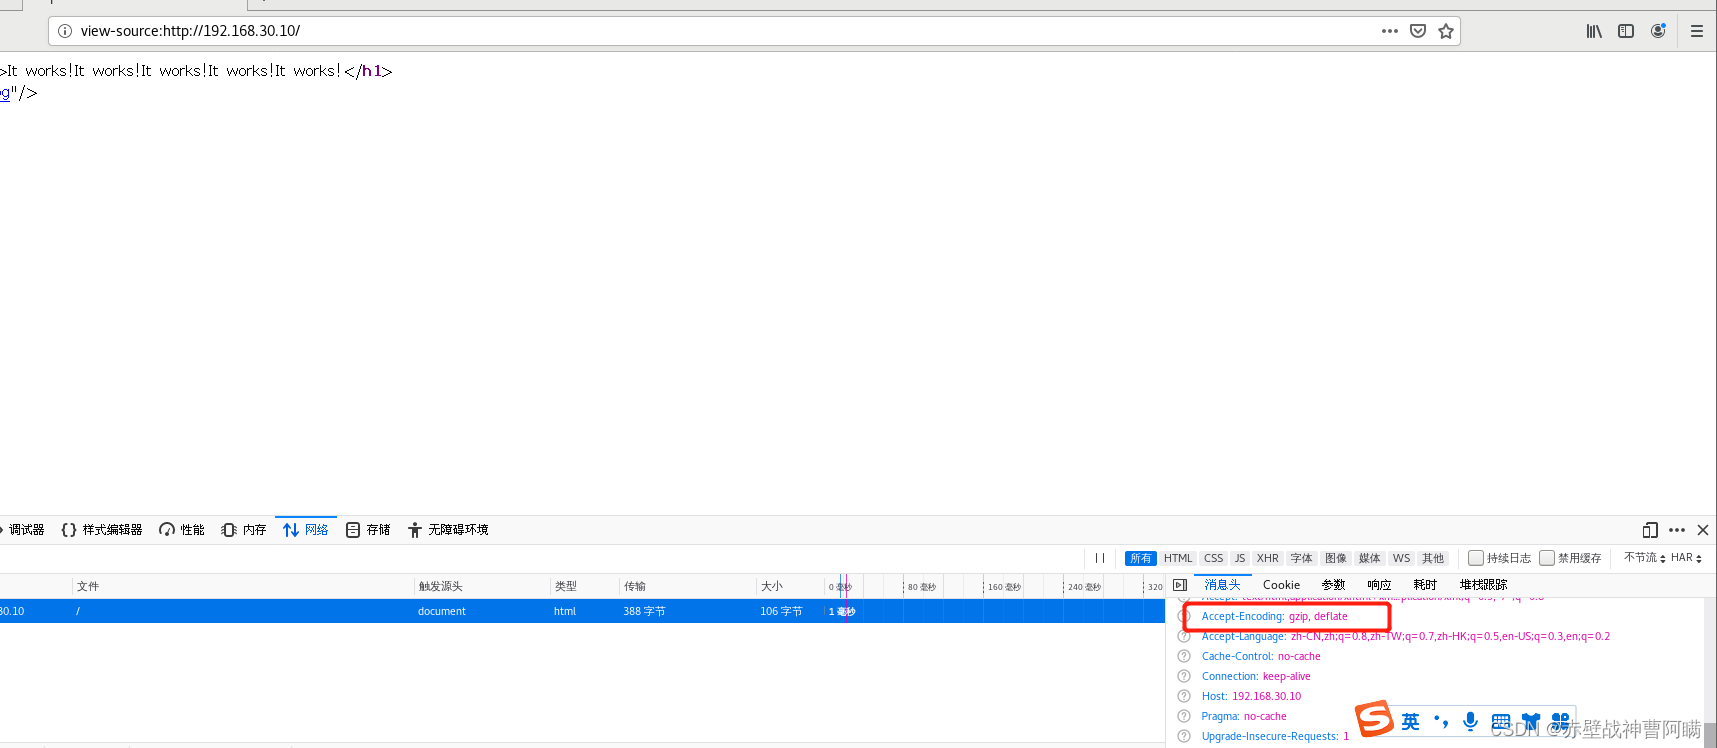
Task: Select the 所有 all filter
Action: pyautogui.click(x=1141, y=558)
